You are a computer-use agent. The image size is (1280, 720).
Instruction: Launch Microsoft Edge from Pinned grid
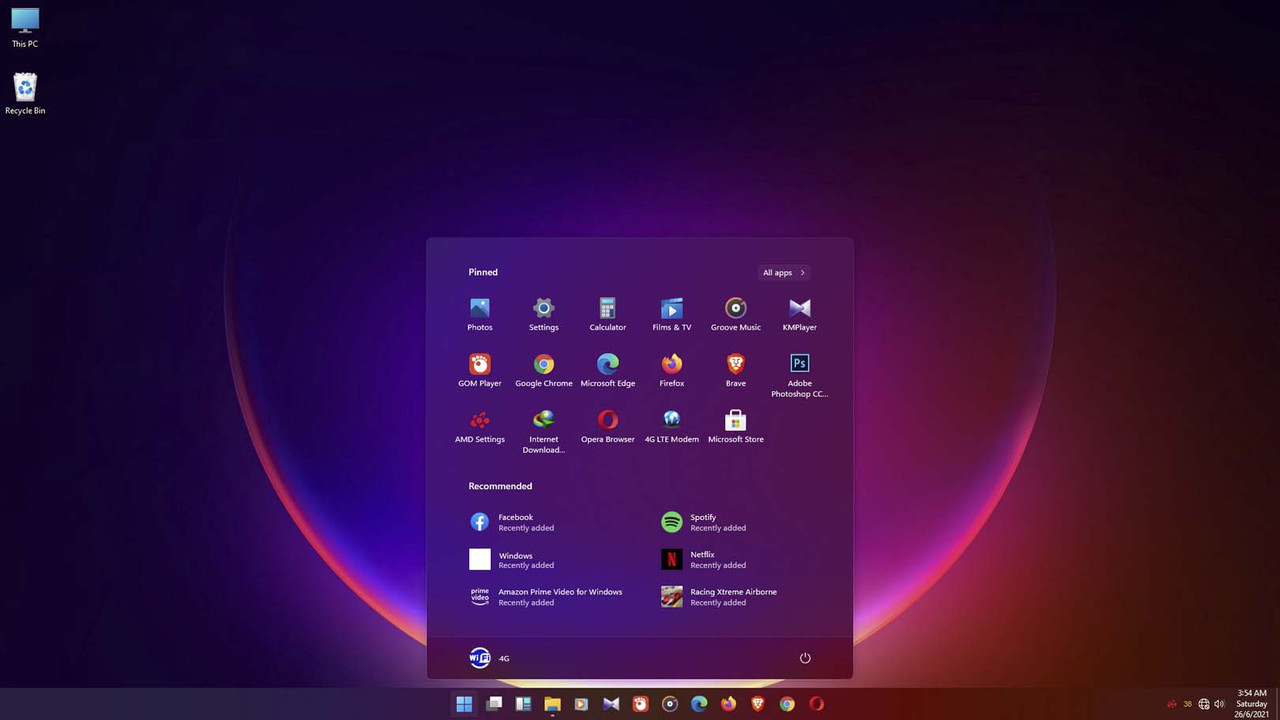point(608,370)
